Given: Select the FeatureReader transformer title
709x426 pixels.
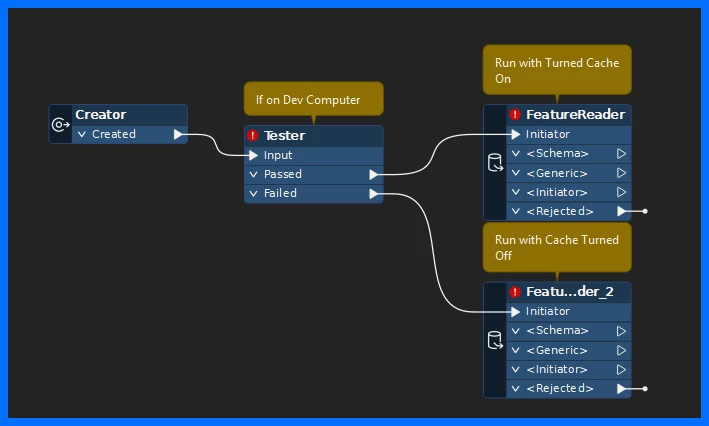Looking at the screenshot, I should tap(575, 114).
